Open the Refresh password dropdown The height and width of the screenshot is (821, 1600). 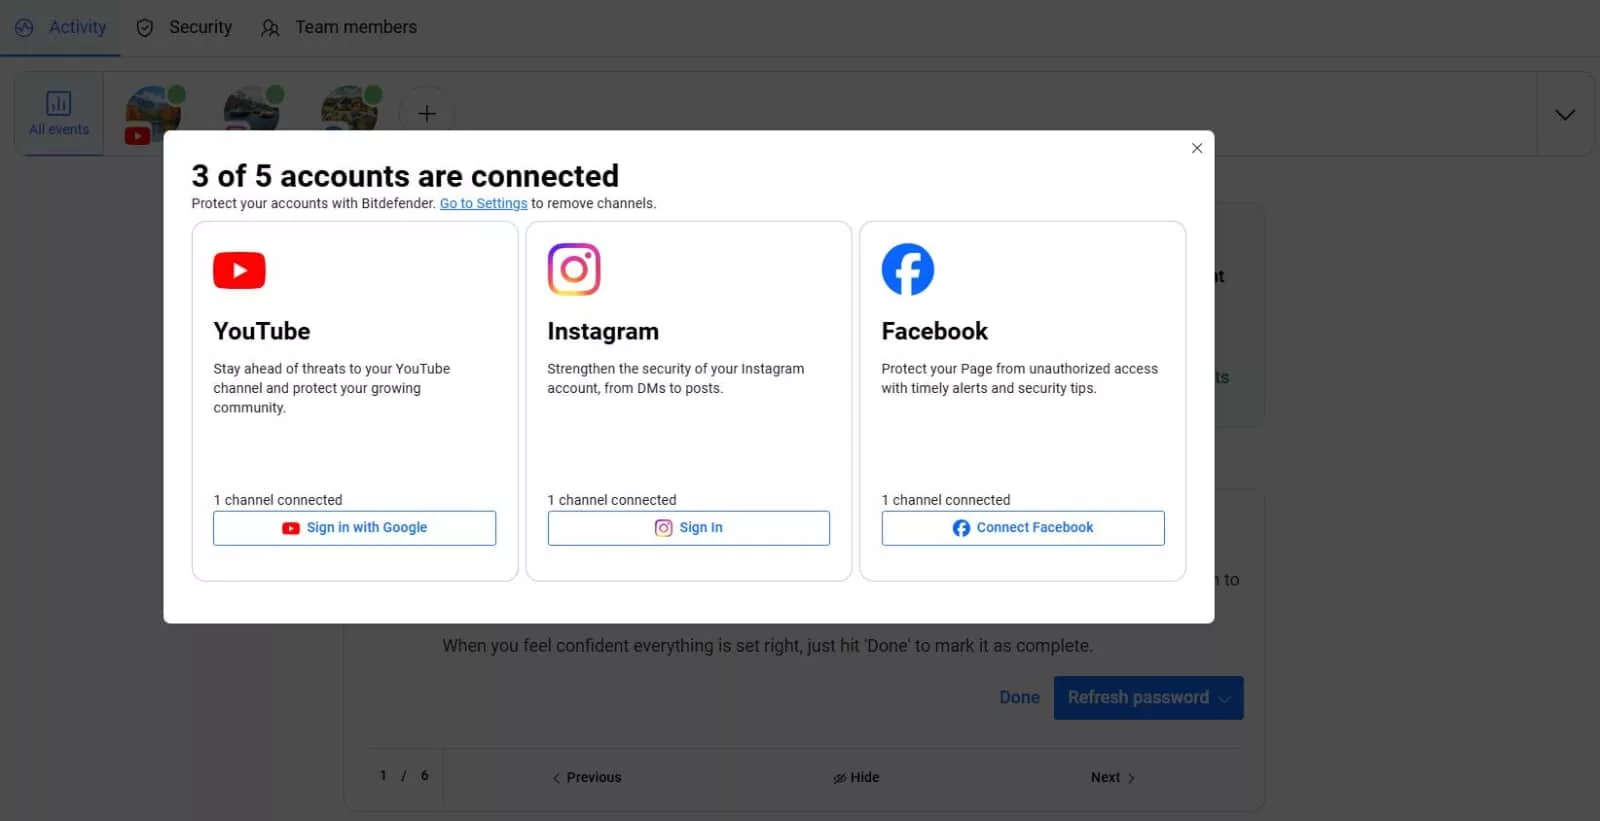(x=1225, y=698)
